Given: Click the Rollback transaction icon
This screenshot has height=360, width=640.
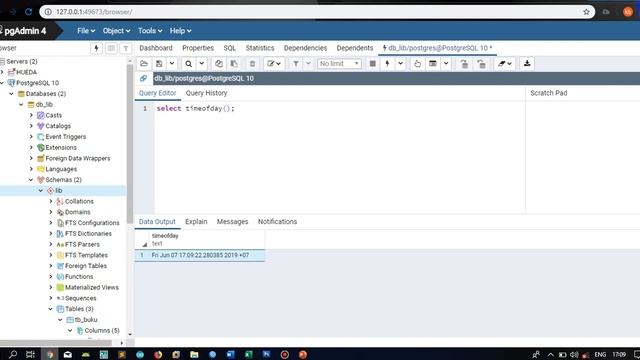Looking at the screenshot, I should point(481,64).
